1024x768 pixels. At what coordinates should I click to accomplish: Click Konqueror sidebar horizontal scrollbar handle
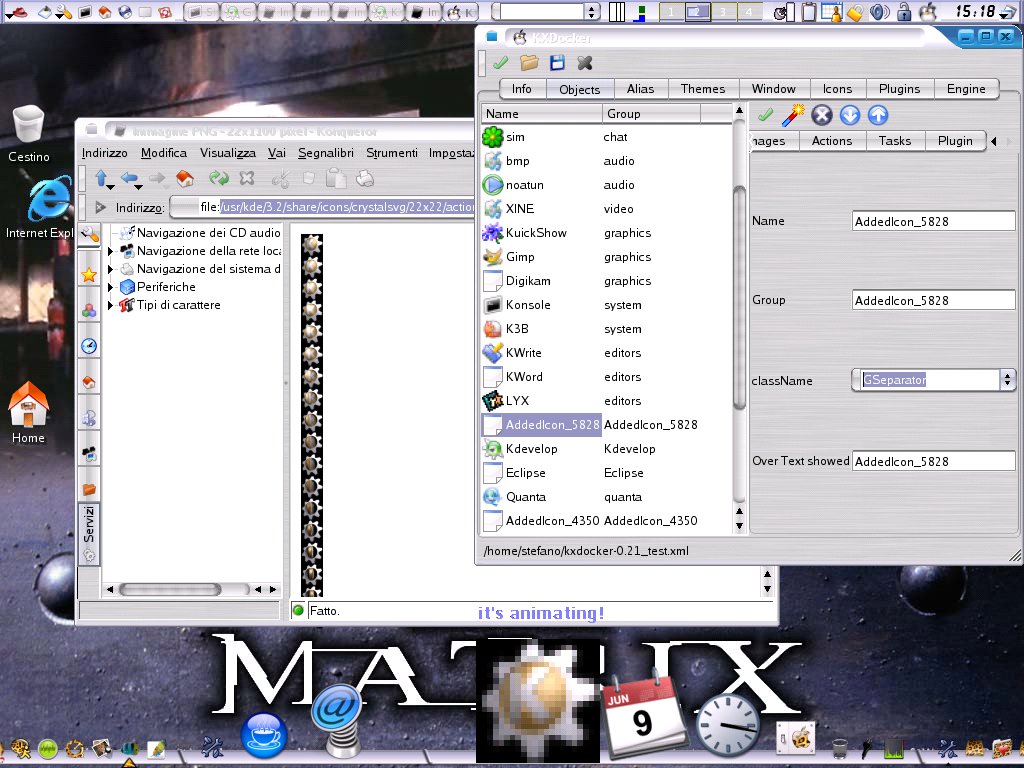(x=171, y=590)
